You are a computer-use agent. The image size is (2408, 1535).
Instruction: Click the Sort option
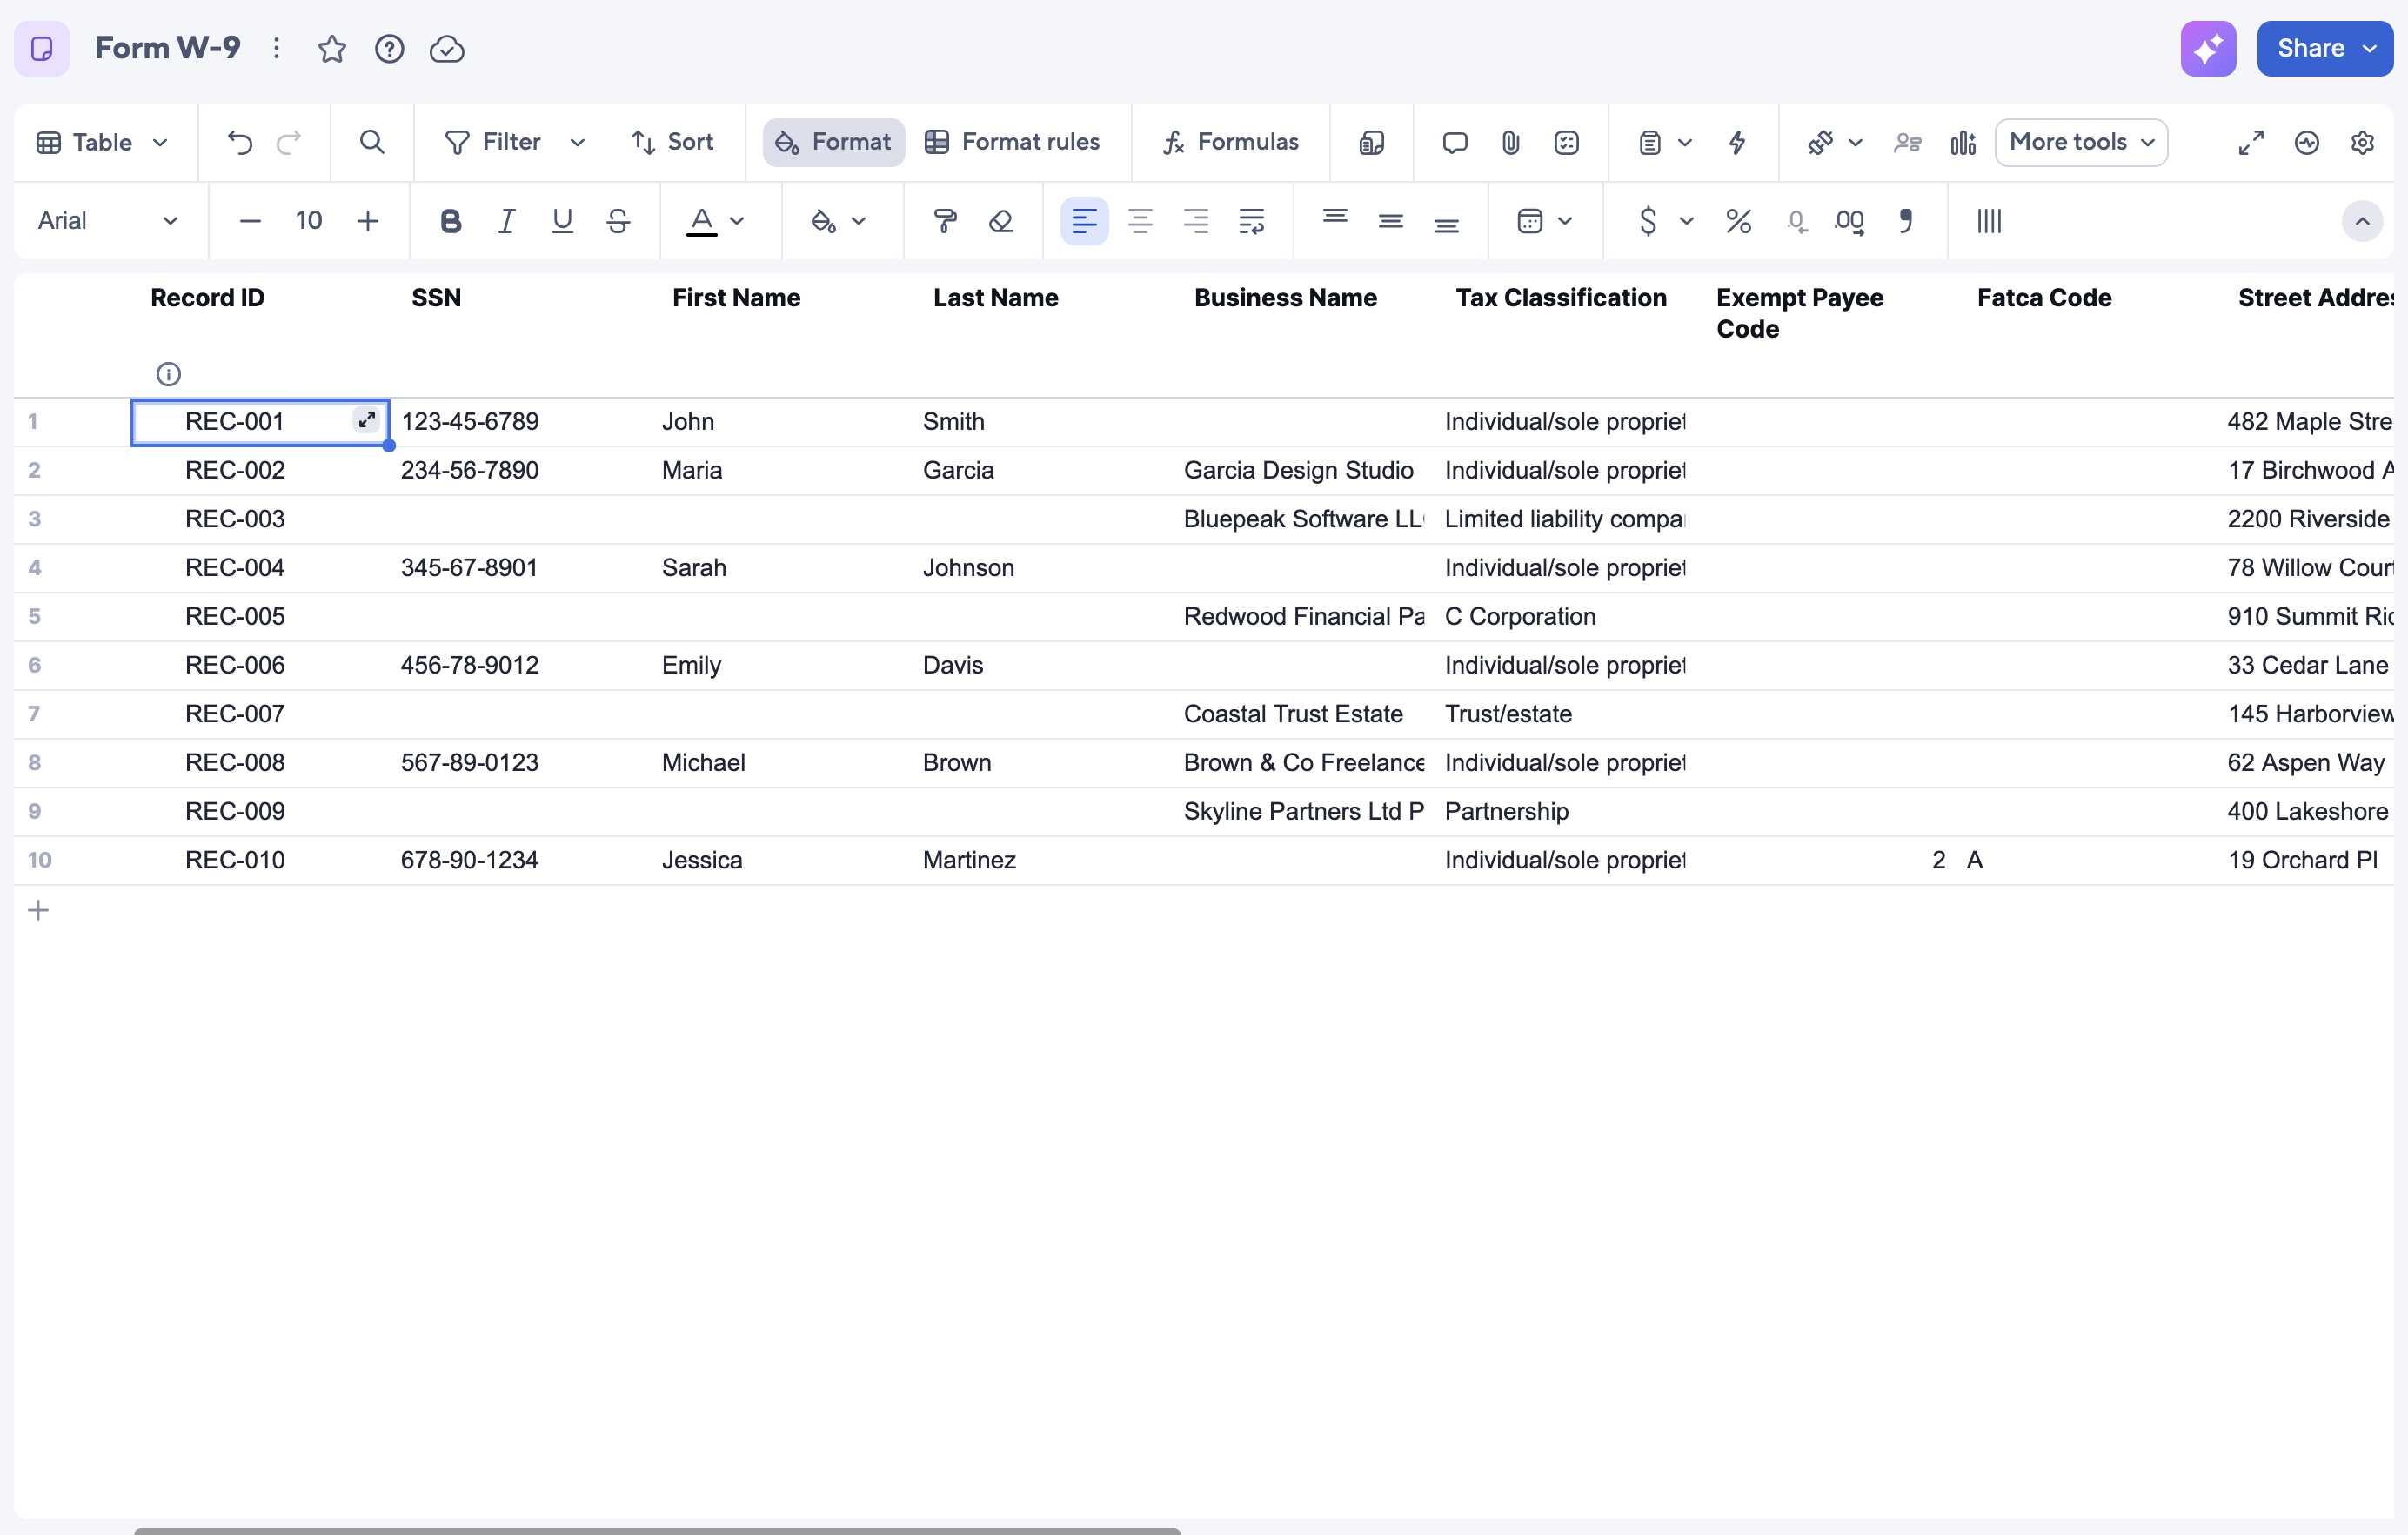[x=672, y=142]
